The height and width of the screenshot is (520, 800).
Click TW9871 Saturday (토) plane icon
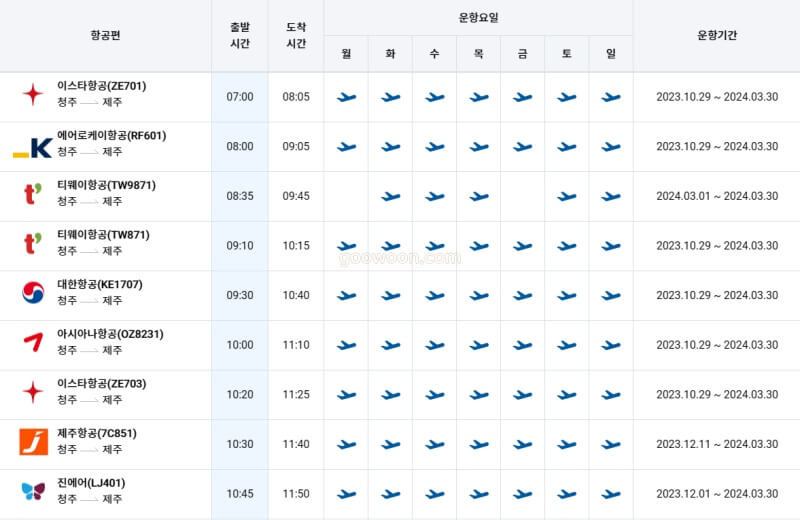click(567, 196)
